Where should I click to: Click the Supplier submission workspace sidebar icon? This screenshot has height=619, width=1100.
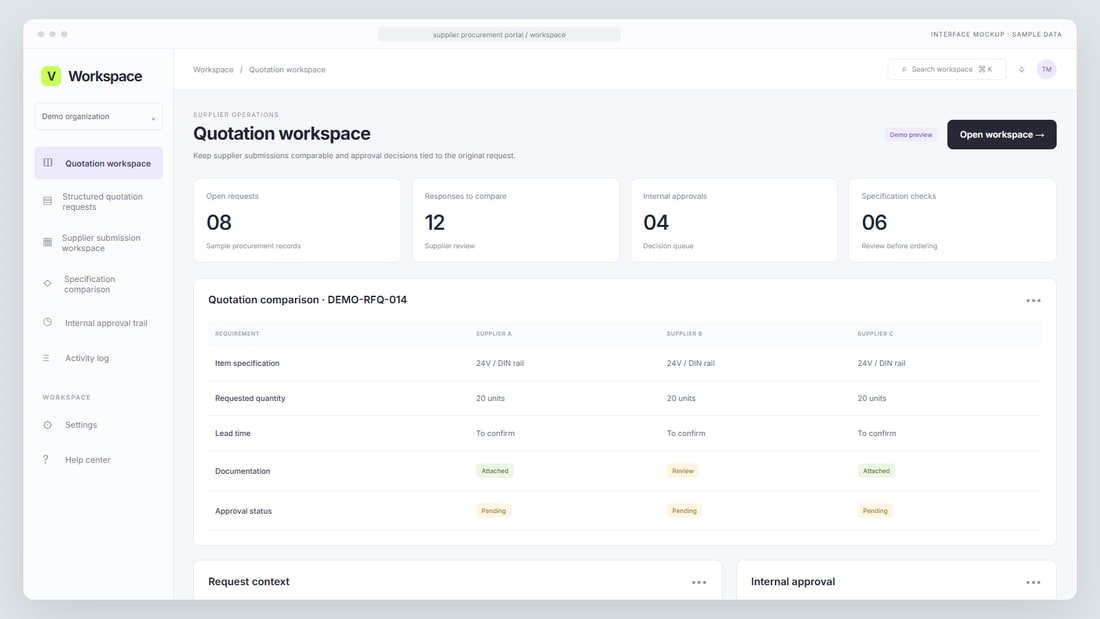[48, 242]
